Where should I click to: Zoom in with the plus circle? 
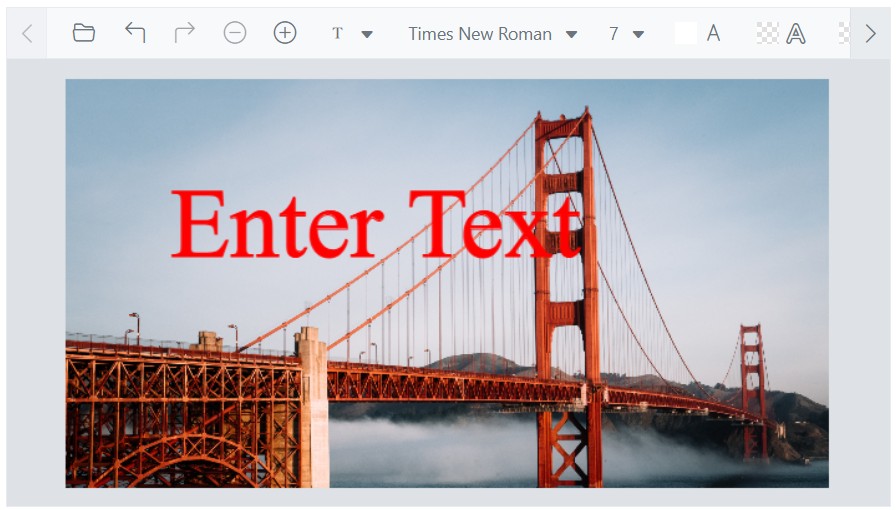tap(285, 33)
